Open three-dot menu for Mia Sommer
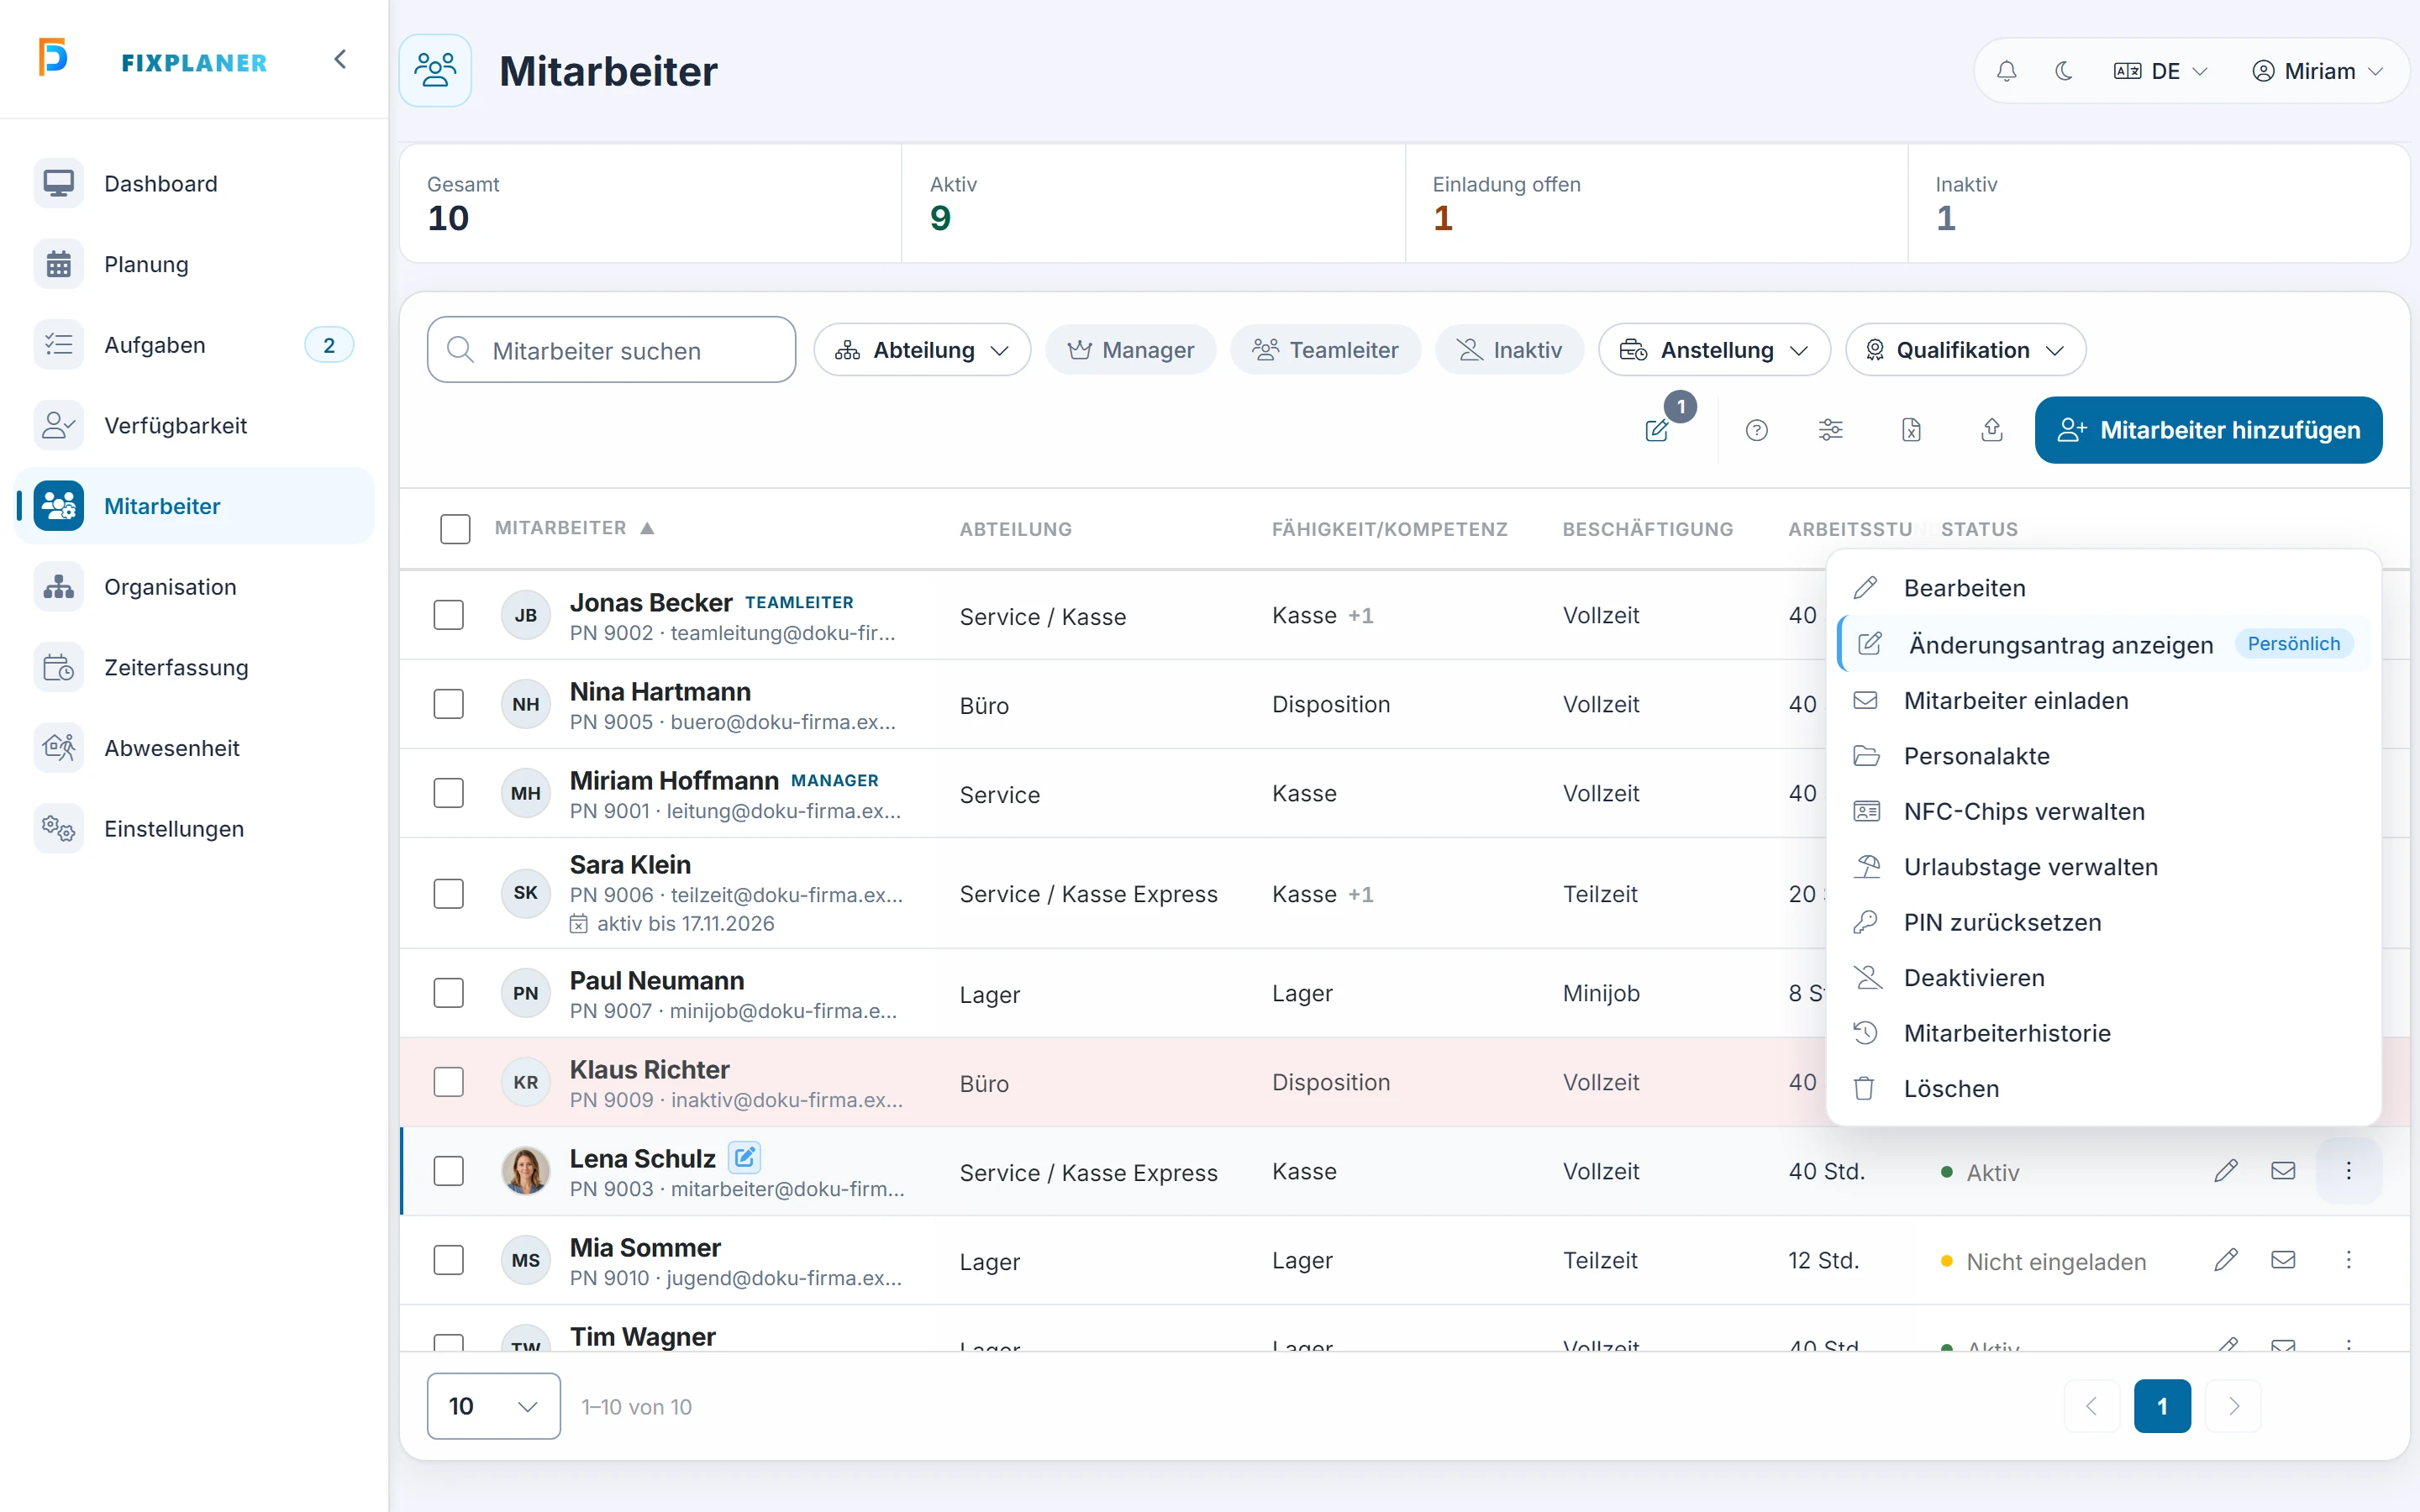The width and height of the screenshot is (2420, 1512). pyautogui.click(x=2349, y=1260)
